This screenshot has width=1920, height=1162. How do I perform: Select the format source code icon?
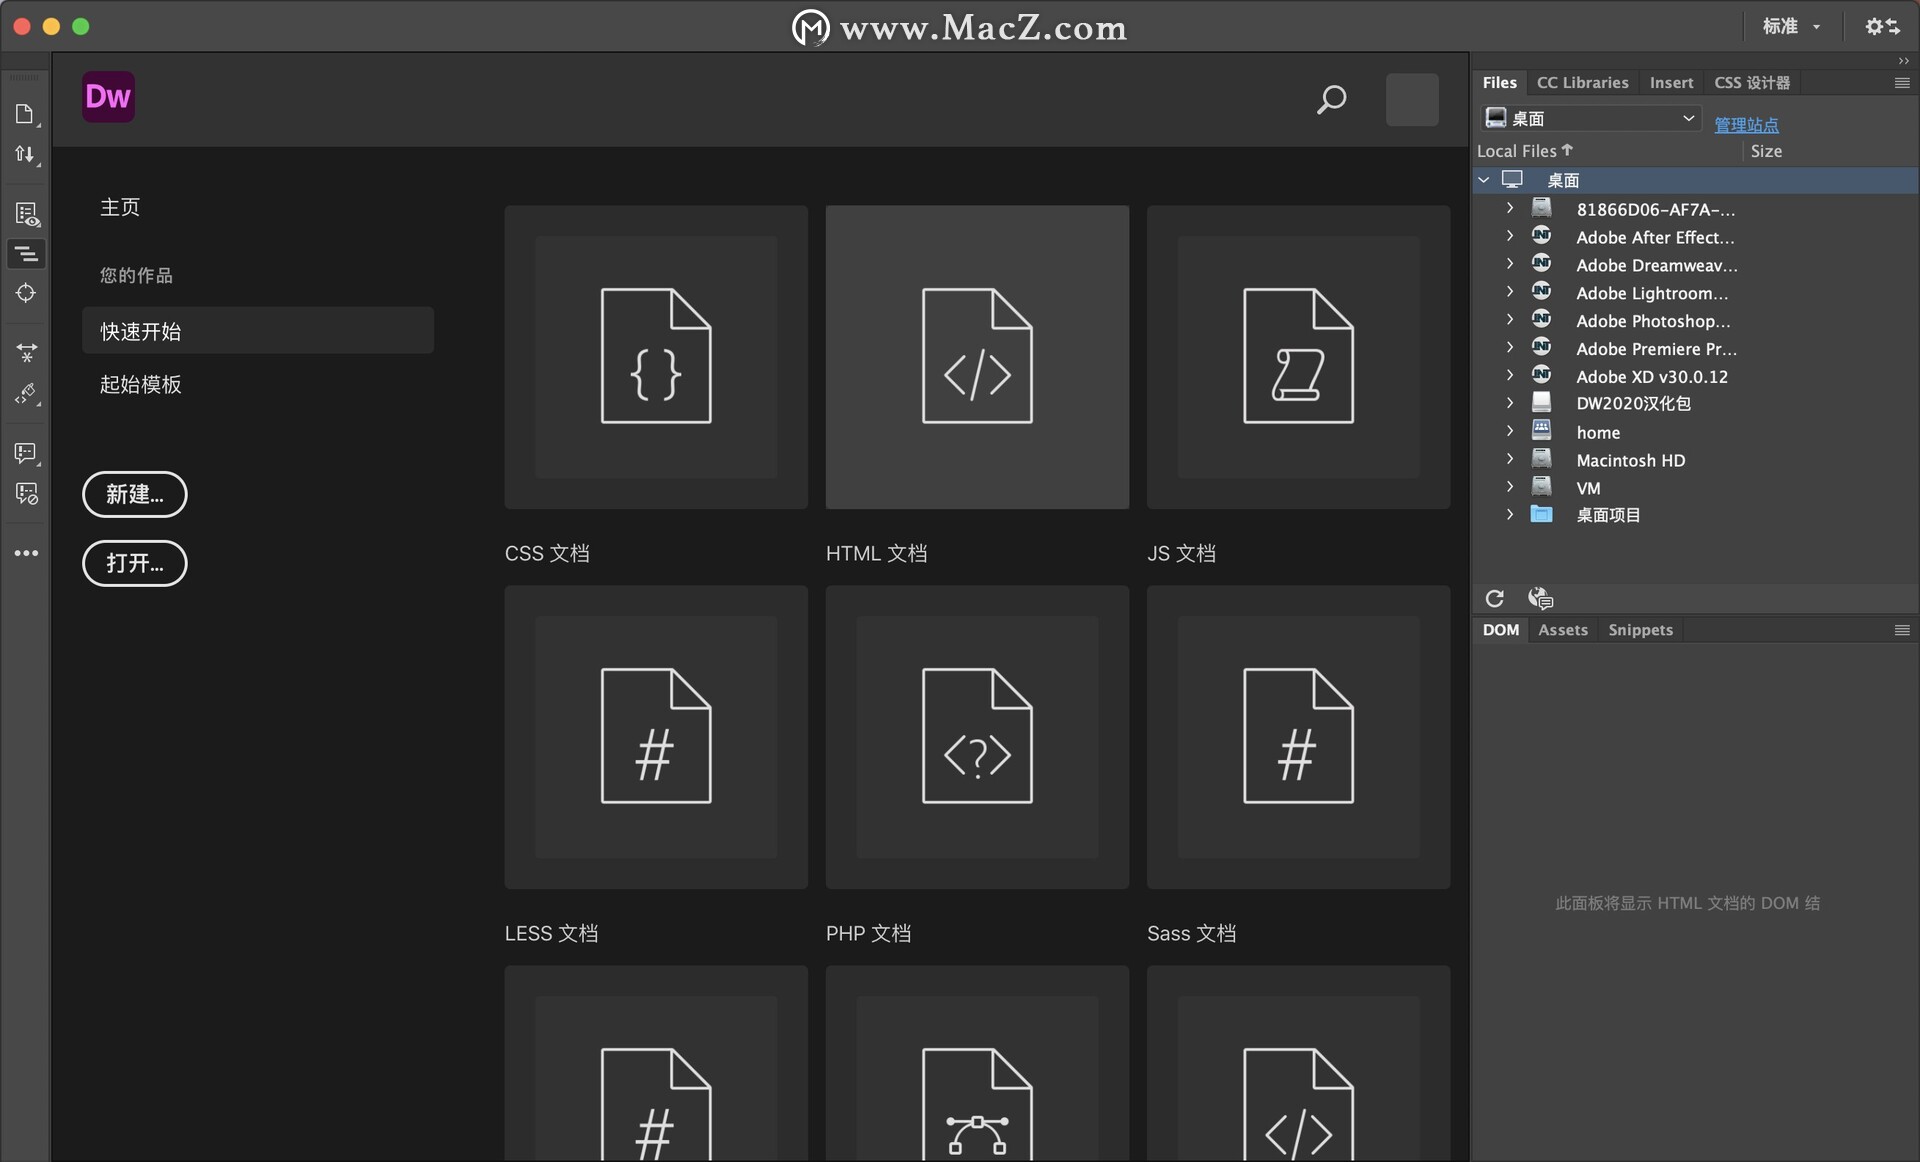(x=26, y=254)
